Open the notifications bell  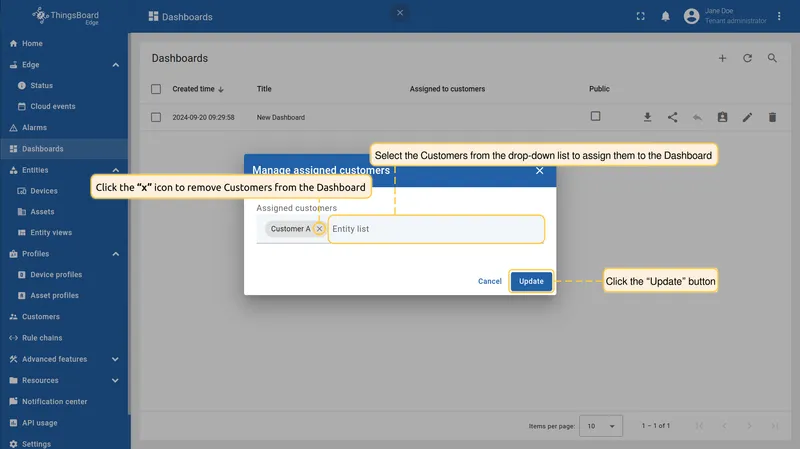[x=665, y=16]
